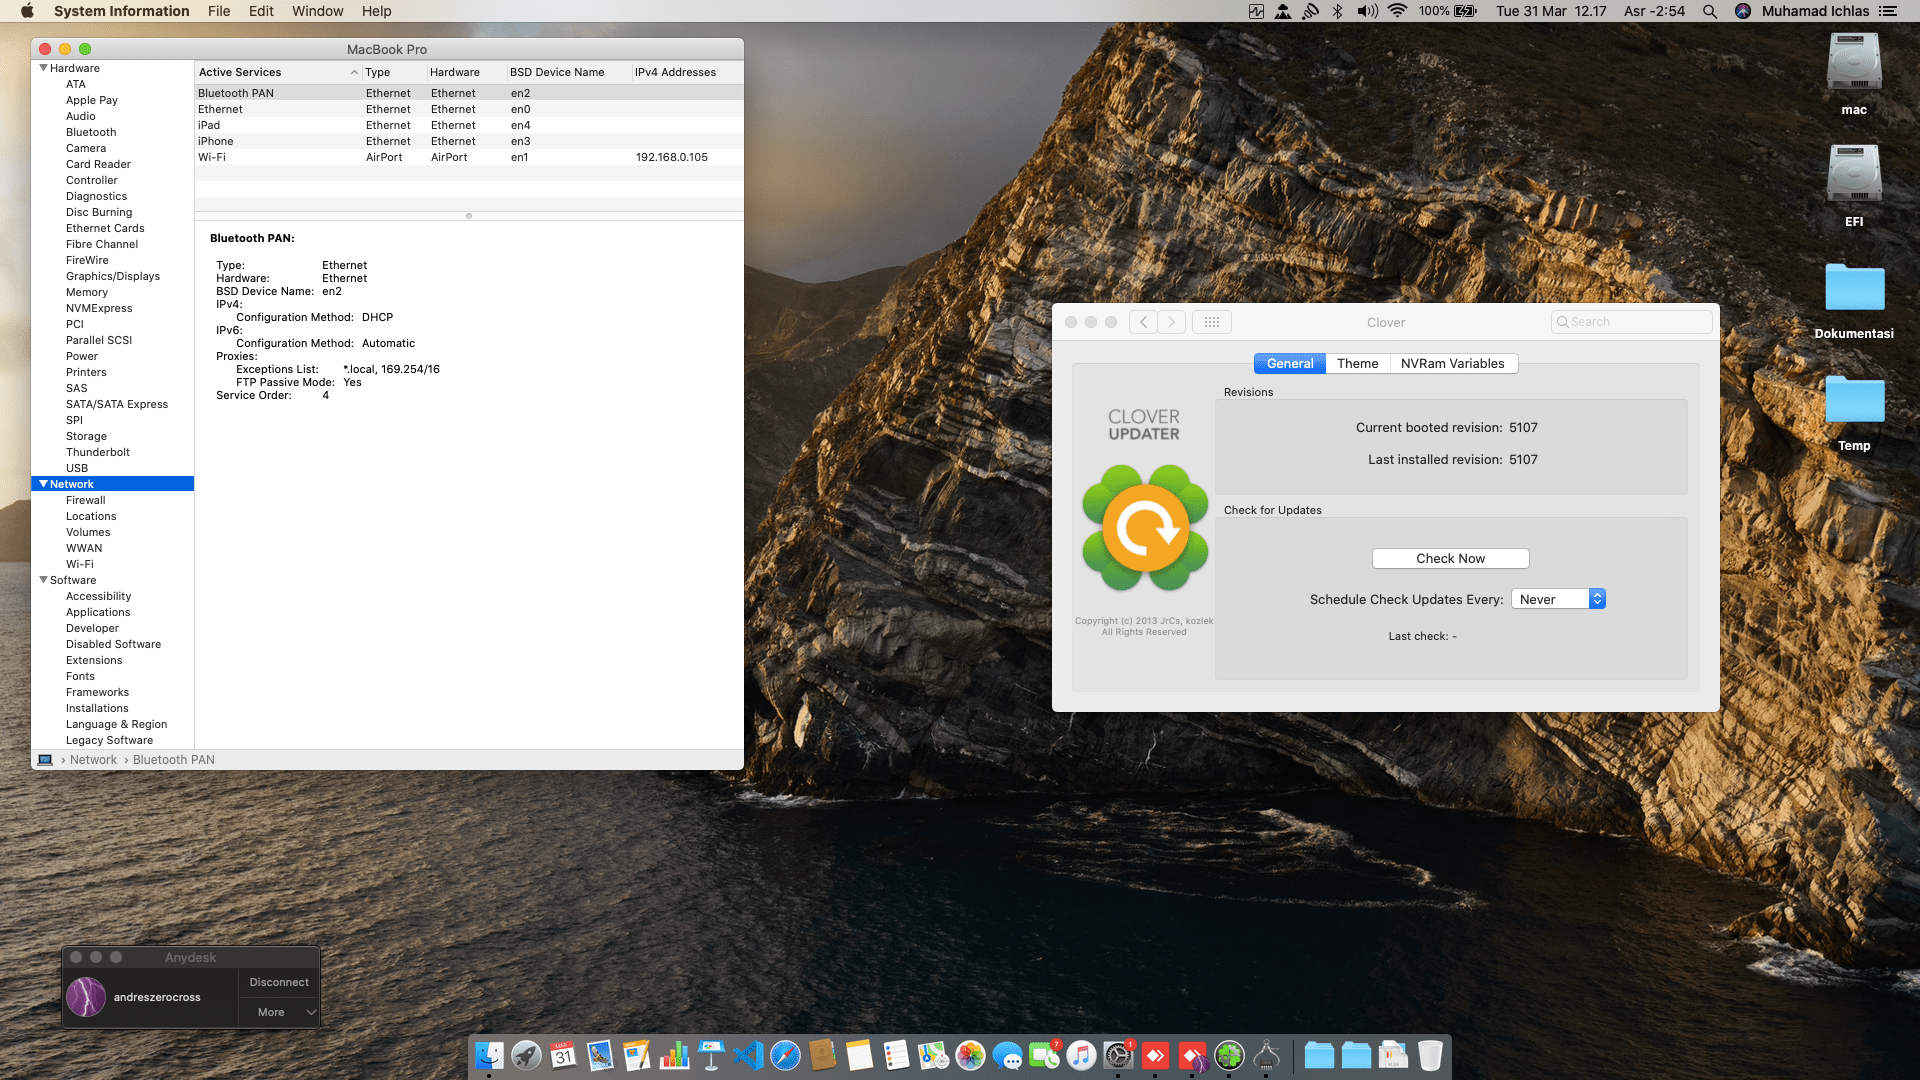Open the Dokumentasi folder on desktop
Screen dimensions: 1920x1080
[1853, 289]
